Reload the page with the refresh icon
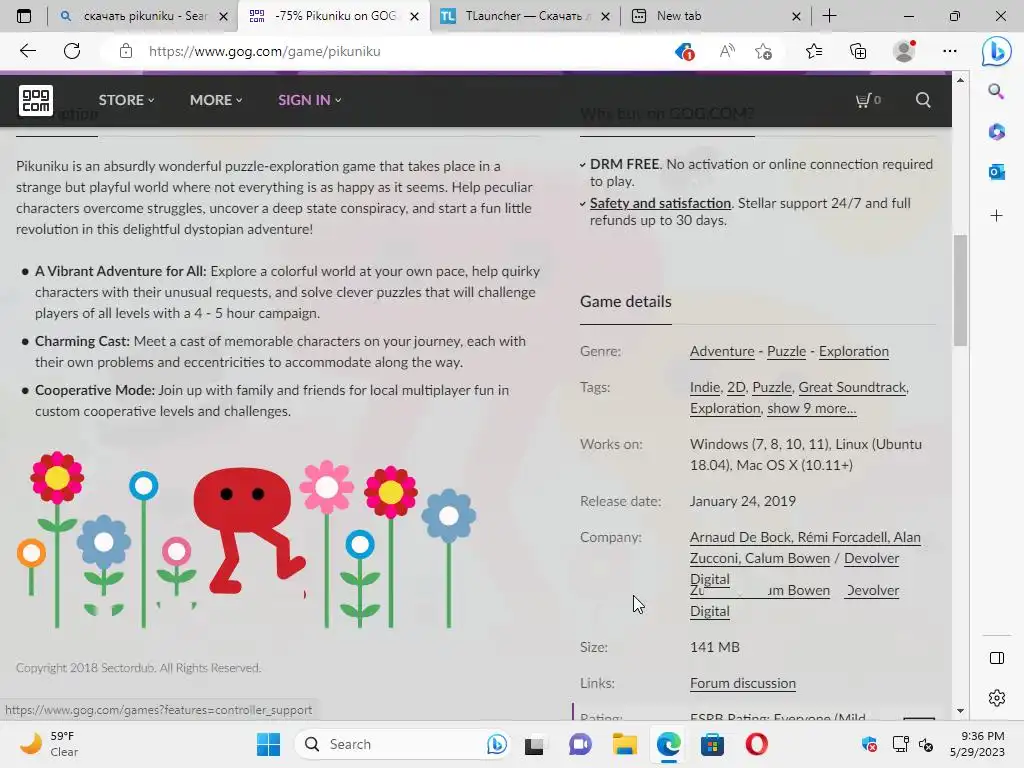Image resolution: width=1024 pixels, height=768 pixels. coord(72,51)
